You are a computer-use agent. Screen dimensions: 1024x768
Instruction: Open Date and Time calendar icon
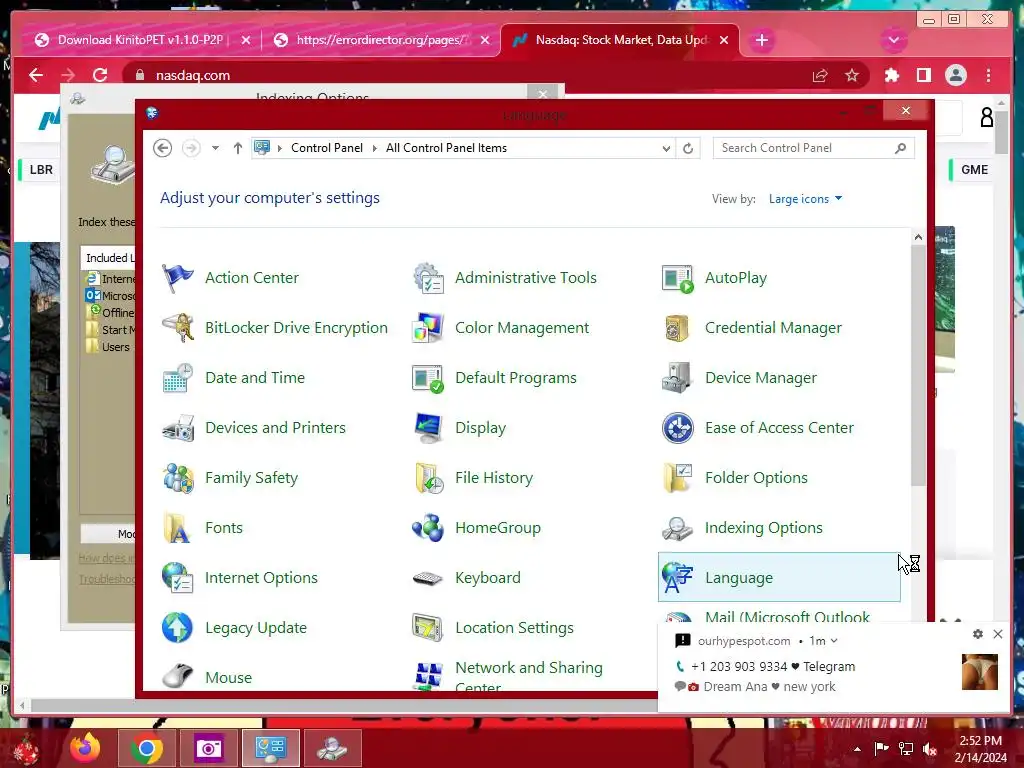tap(178, 378)
